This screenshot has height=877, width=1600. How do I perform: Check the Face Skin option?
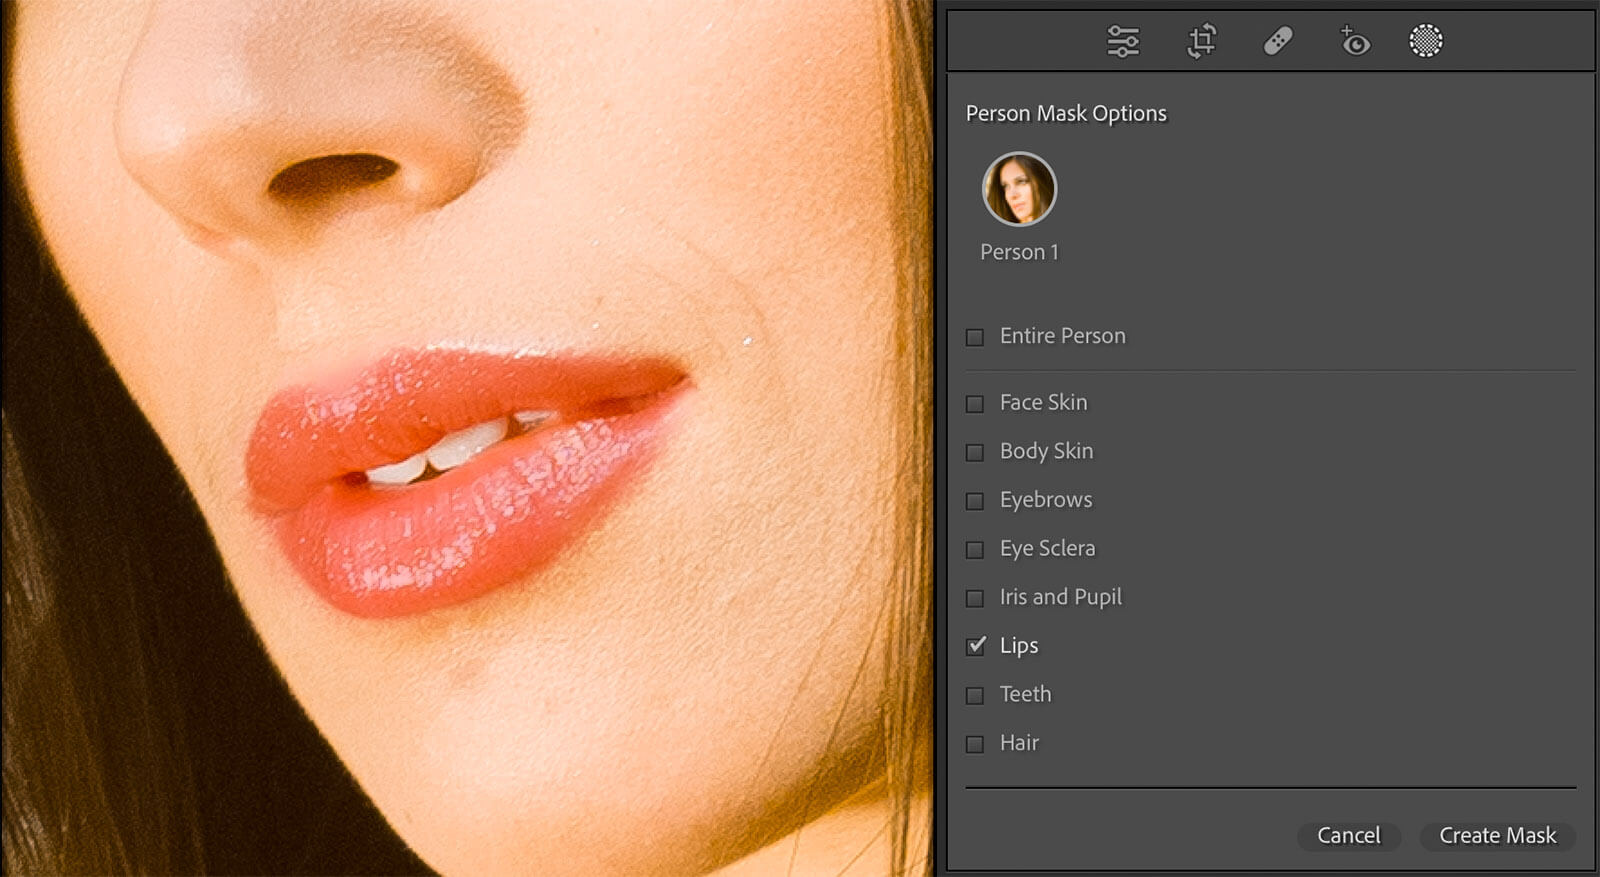[x=975, y=404]
